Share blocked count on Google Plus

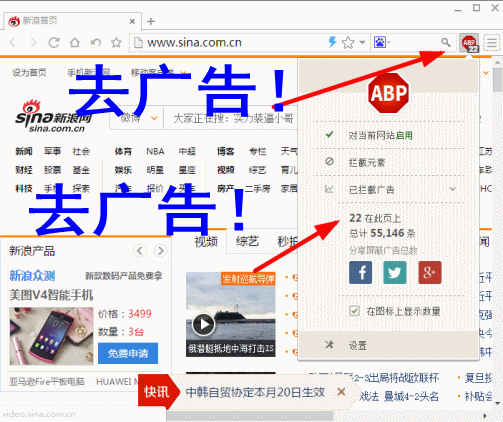point(430,273)
